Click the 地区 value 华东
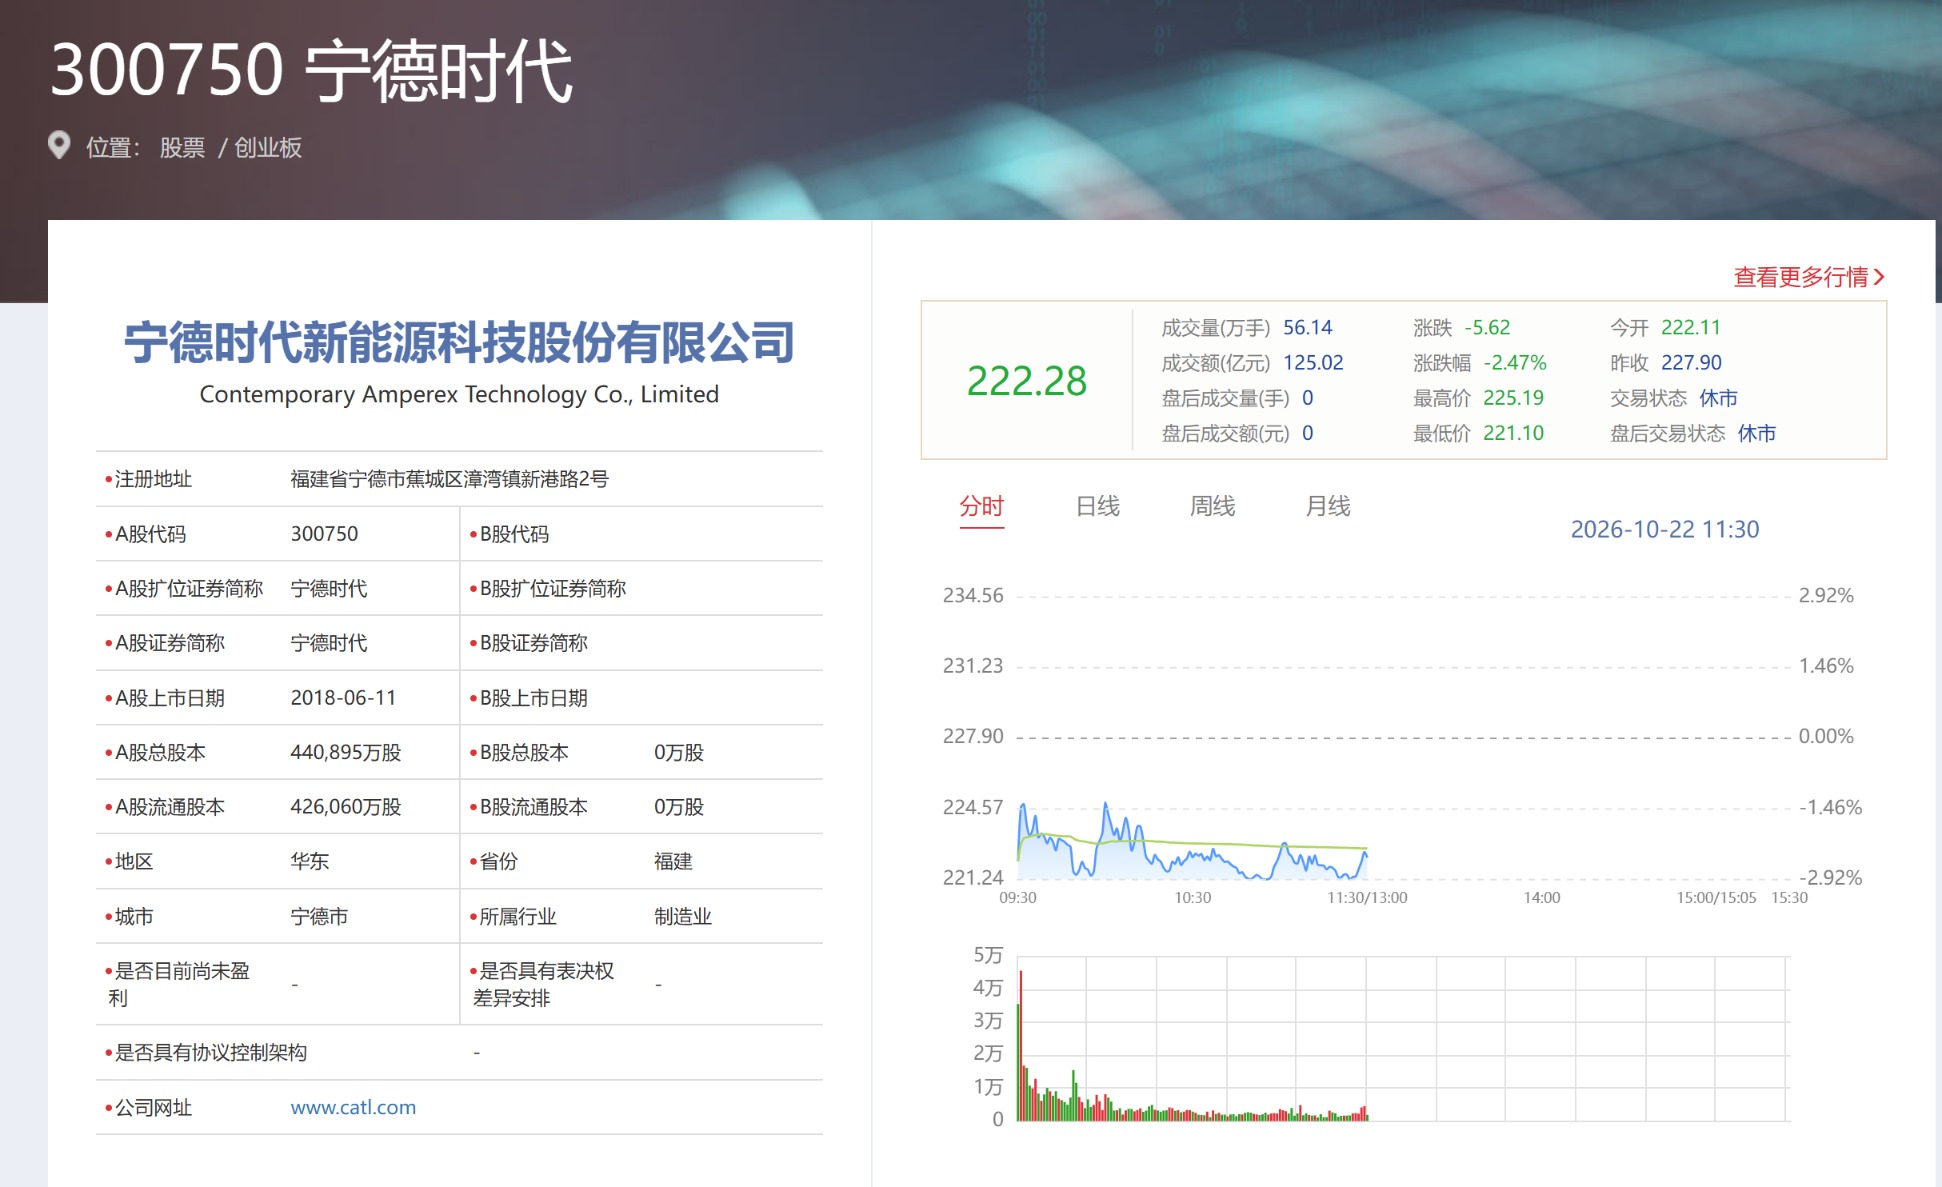This screenshot has width=1942, height=1187. [309, 861]
